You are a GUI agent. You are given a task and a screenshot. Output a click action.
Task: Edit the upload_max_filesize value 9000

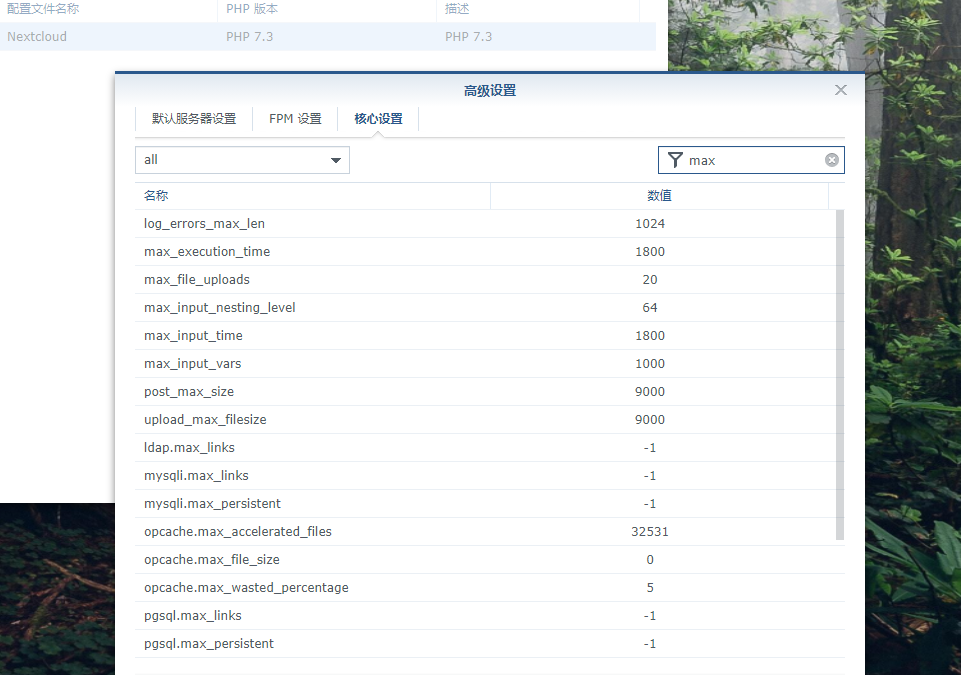(650, 419)
